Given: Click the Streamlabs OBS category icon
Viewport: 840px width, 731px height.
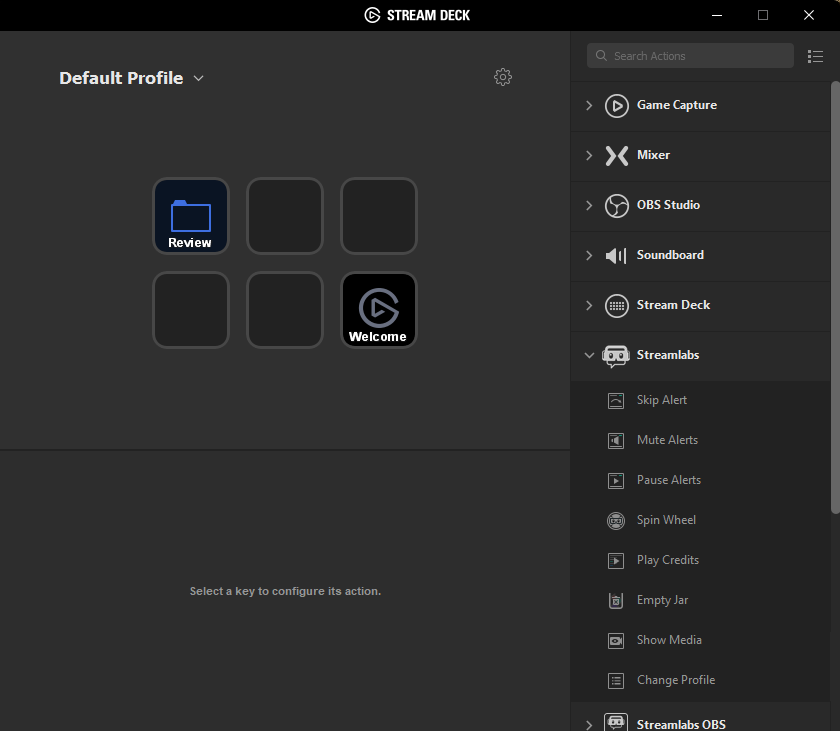Looking at the screenshot, I should (x=616, y=722).
